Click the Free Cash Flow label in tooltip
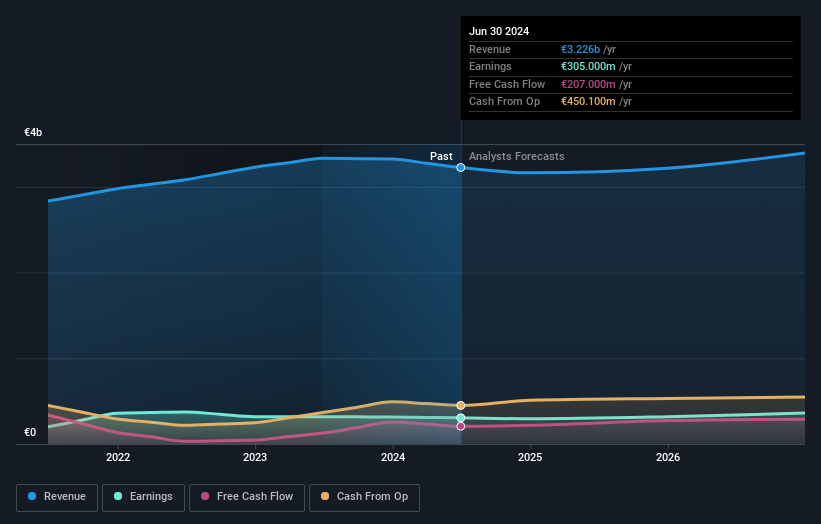The image size is (821, 524). point(507,84)
